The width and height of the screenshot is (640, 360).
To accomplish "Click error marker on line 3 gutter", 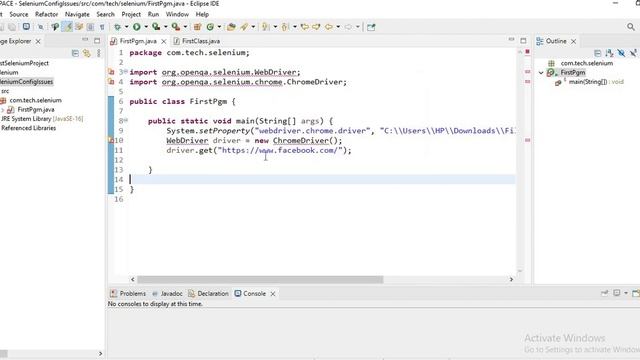I will coord(111,72).
